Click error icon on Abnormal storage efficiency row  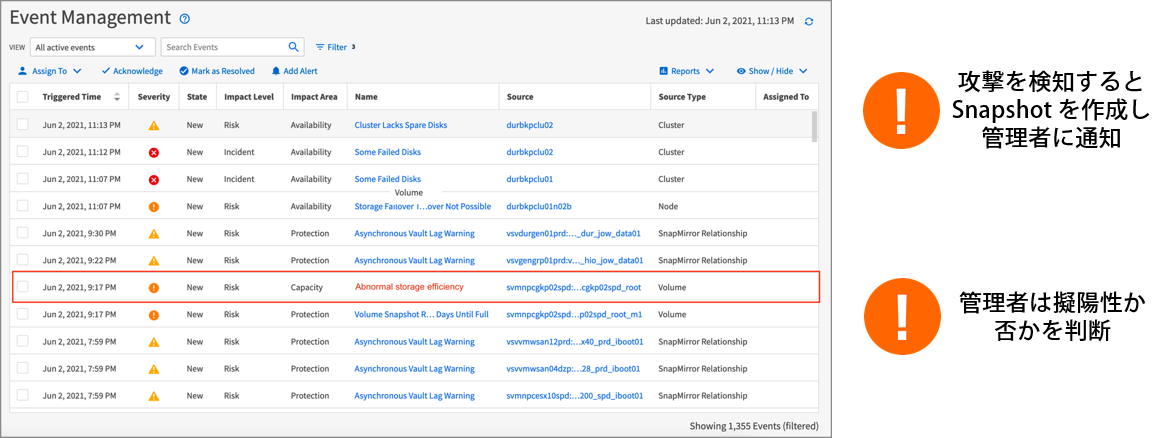[154, 287]
